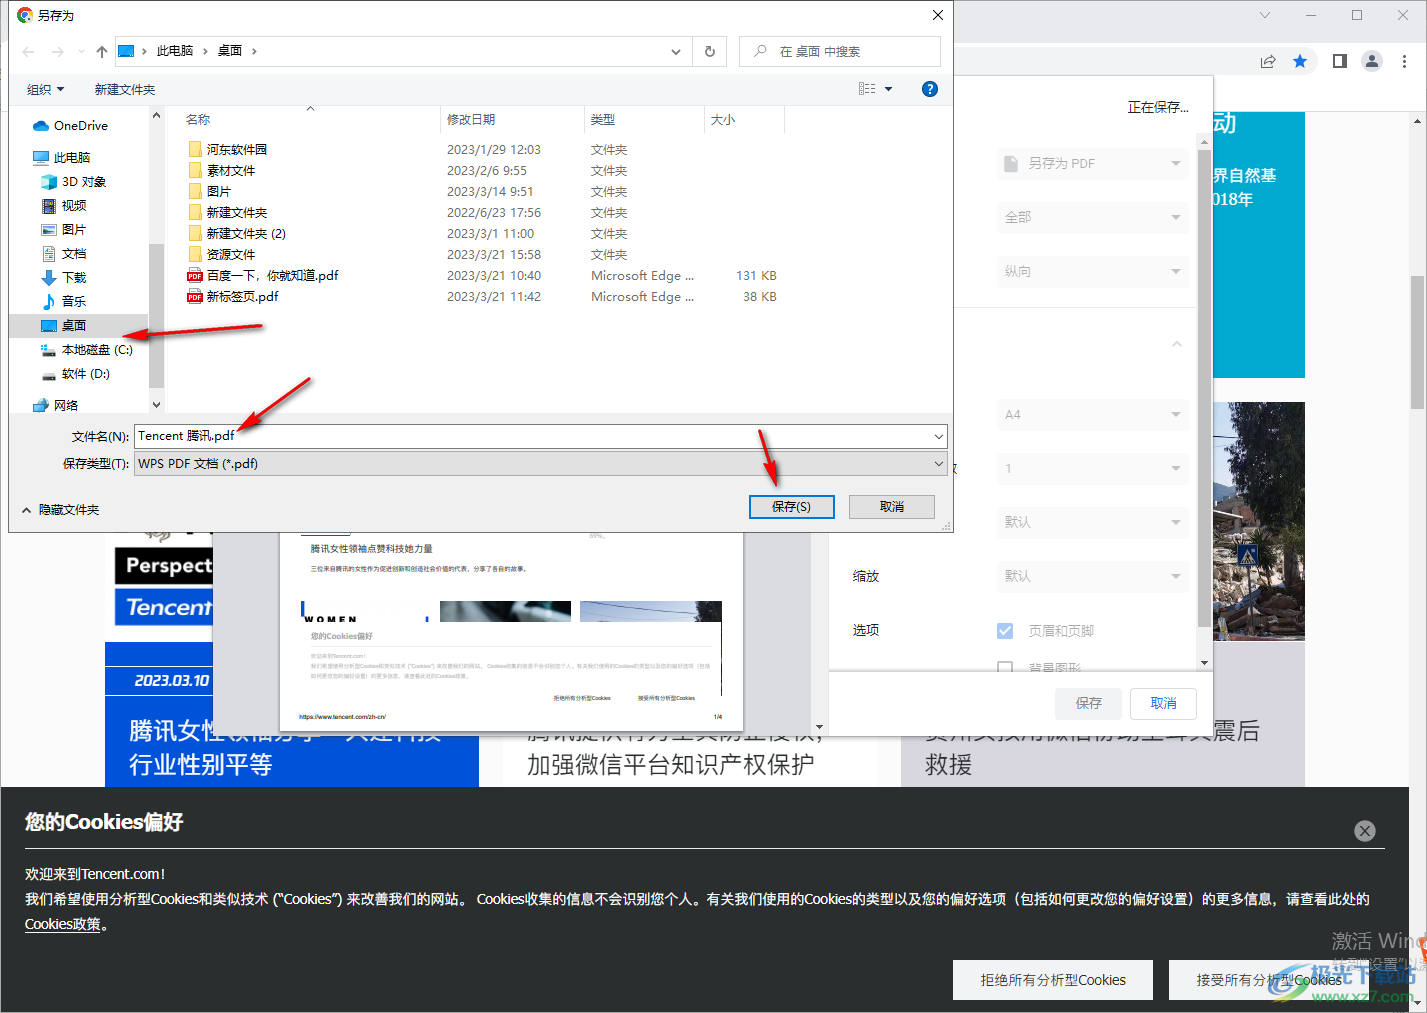This screenshot has width=1427, height=1013.
Task: Toggle 页眉和页脚 checkbox
Action: tap(1006, 631)
